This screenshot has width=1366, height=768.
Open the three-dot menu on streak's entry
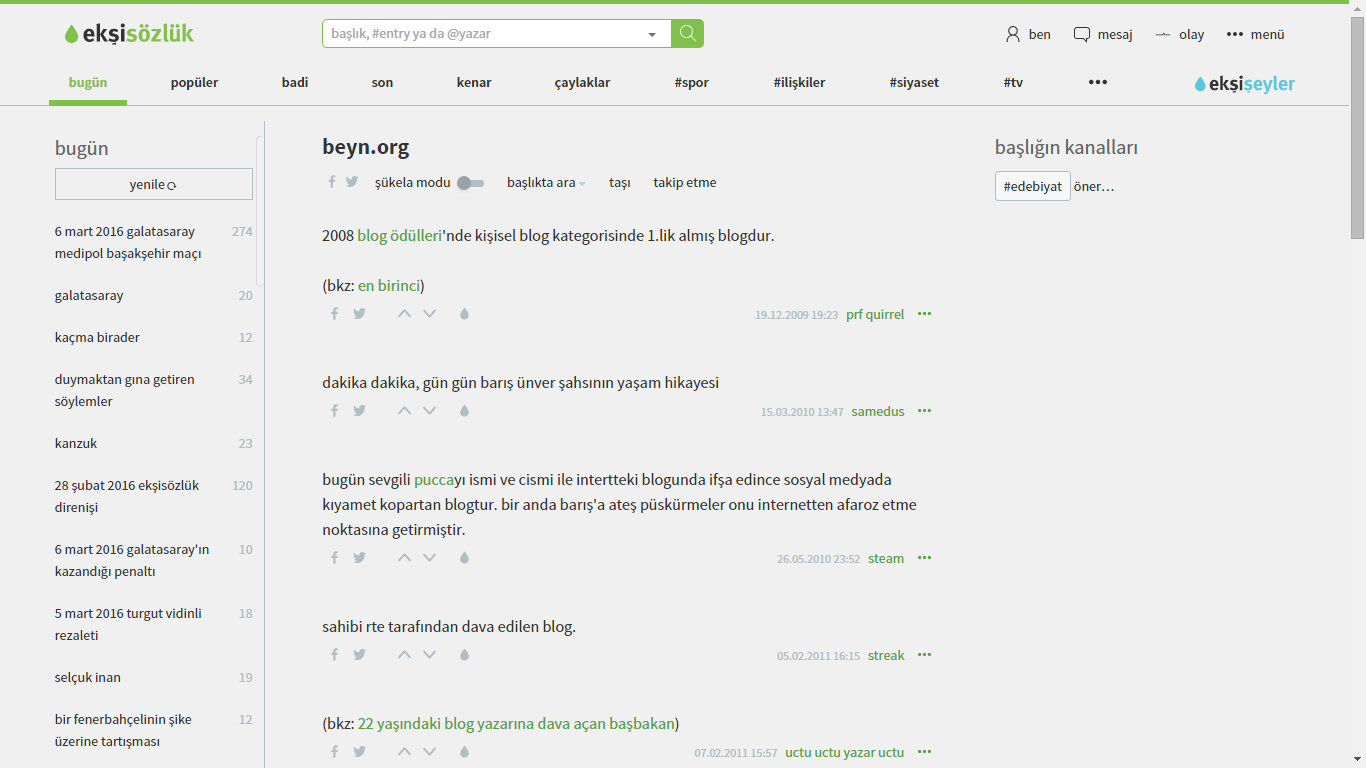[x=924, y=655]
